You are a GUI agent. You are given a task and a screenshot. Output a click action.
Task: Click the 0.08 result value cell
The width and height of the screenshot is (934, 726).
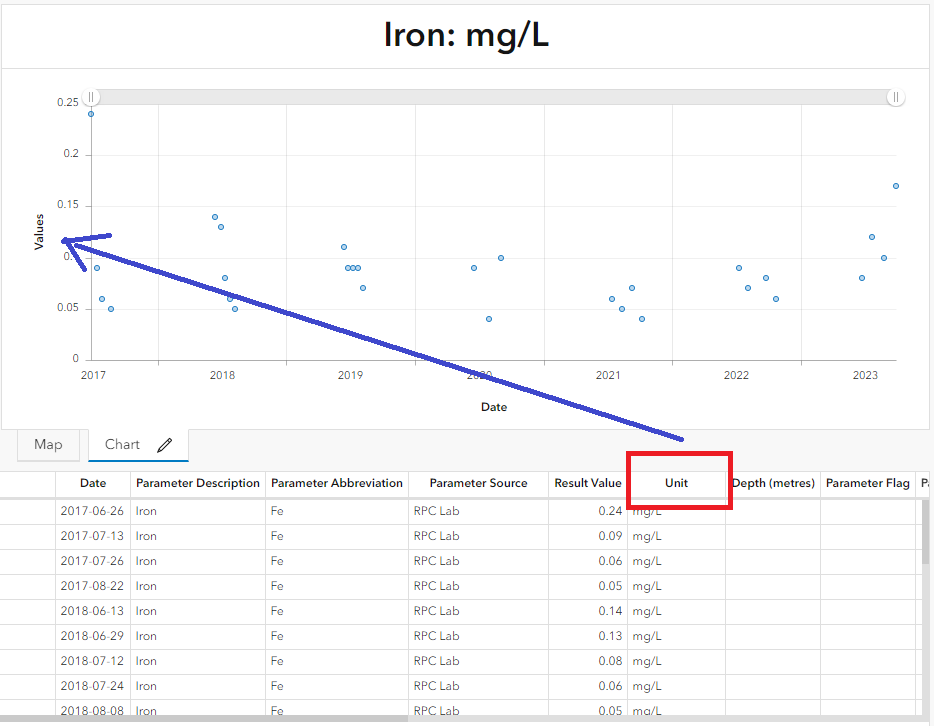pos(588,661)
